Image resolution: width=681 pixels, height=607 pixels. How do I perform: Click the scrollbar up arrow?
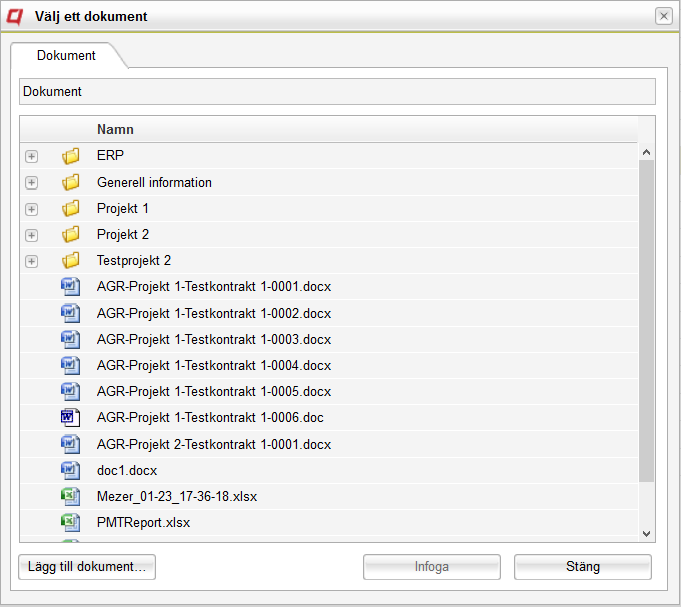point(646,152)
